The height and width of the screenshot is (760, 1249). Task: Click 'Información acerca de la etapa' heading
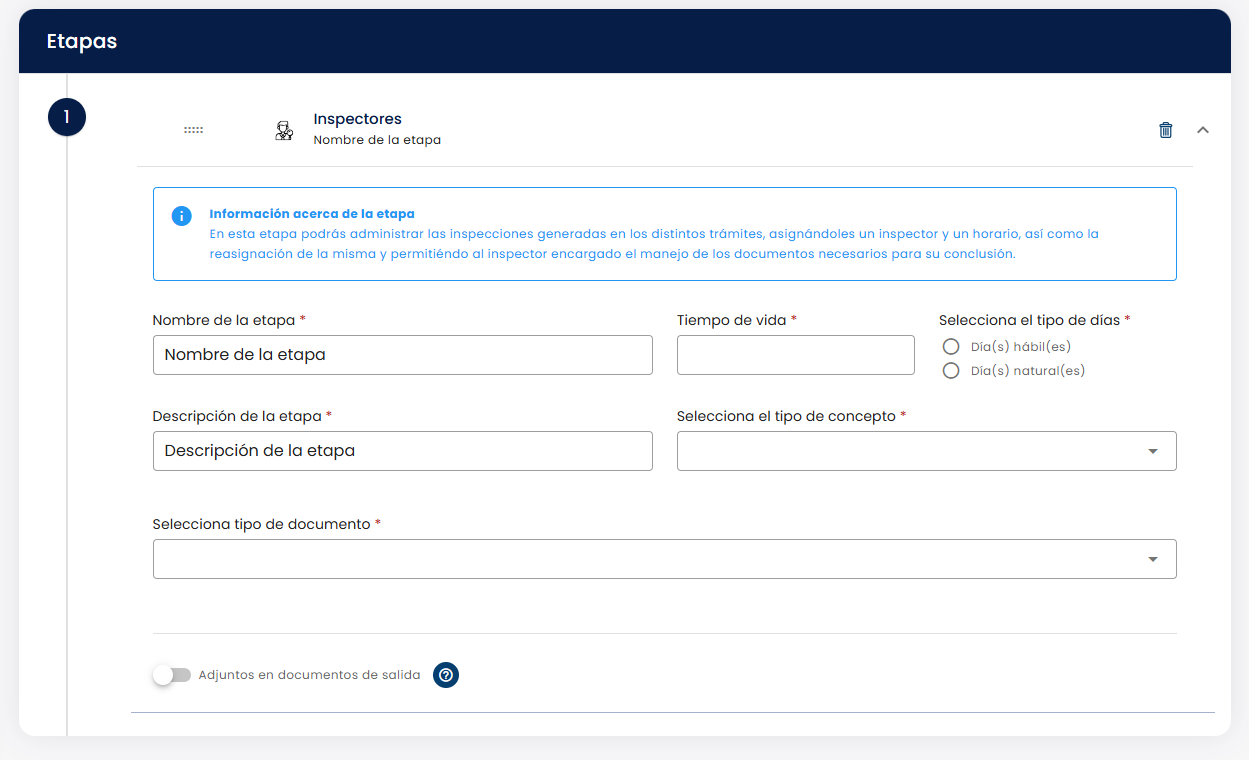(312, 214)
